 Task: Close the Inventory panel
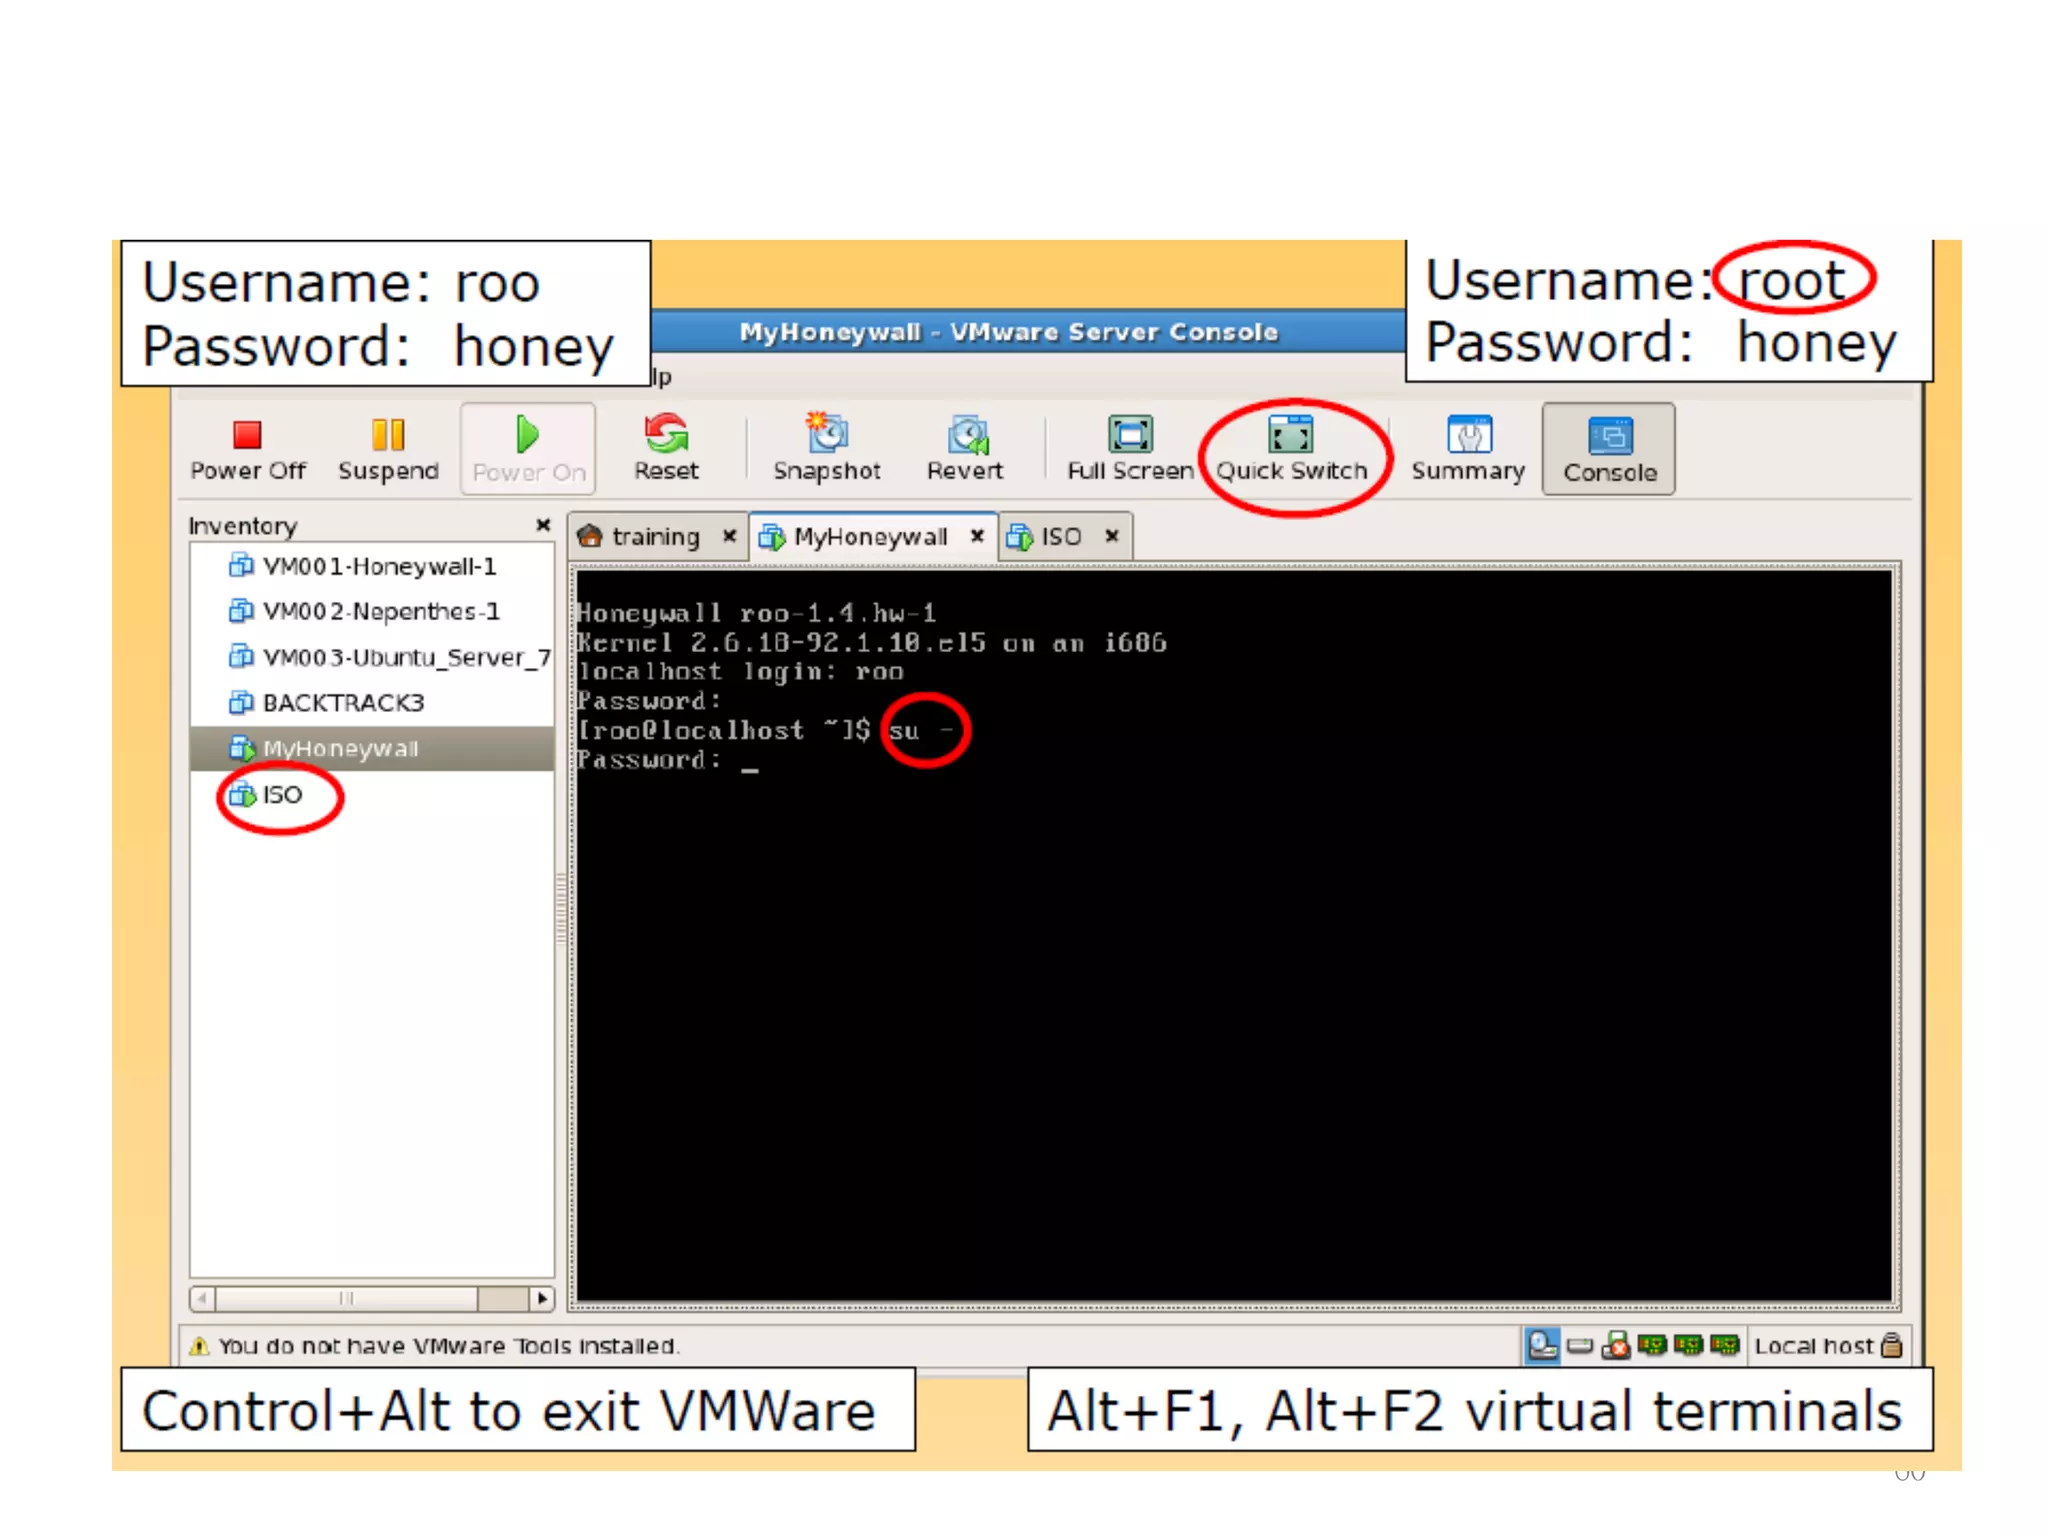click(x=543, y=525)
